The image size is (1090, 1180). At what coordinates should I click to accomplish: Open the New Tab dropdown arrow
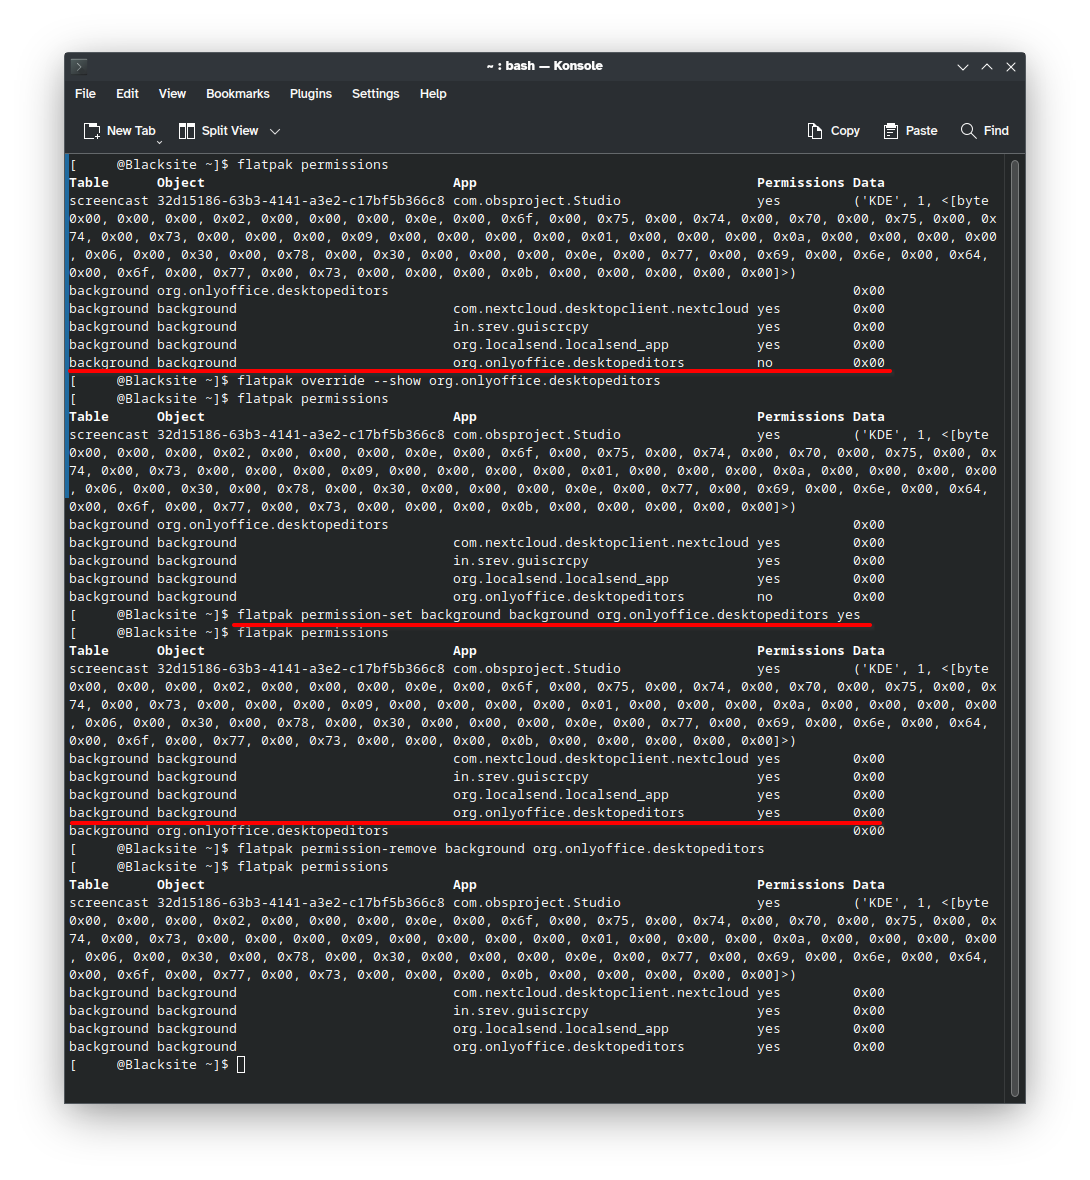(159, 141)
